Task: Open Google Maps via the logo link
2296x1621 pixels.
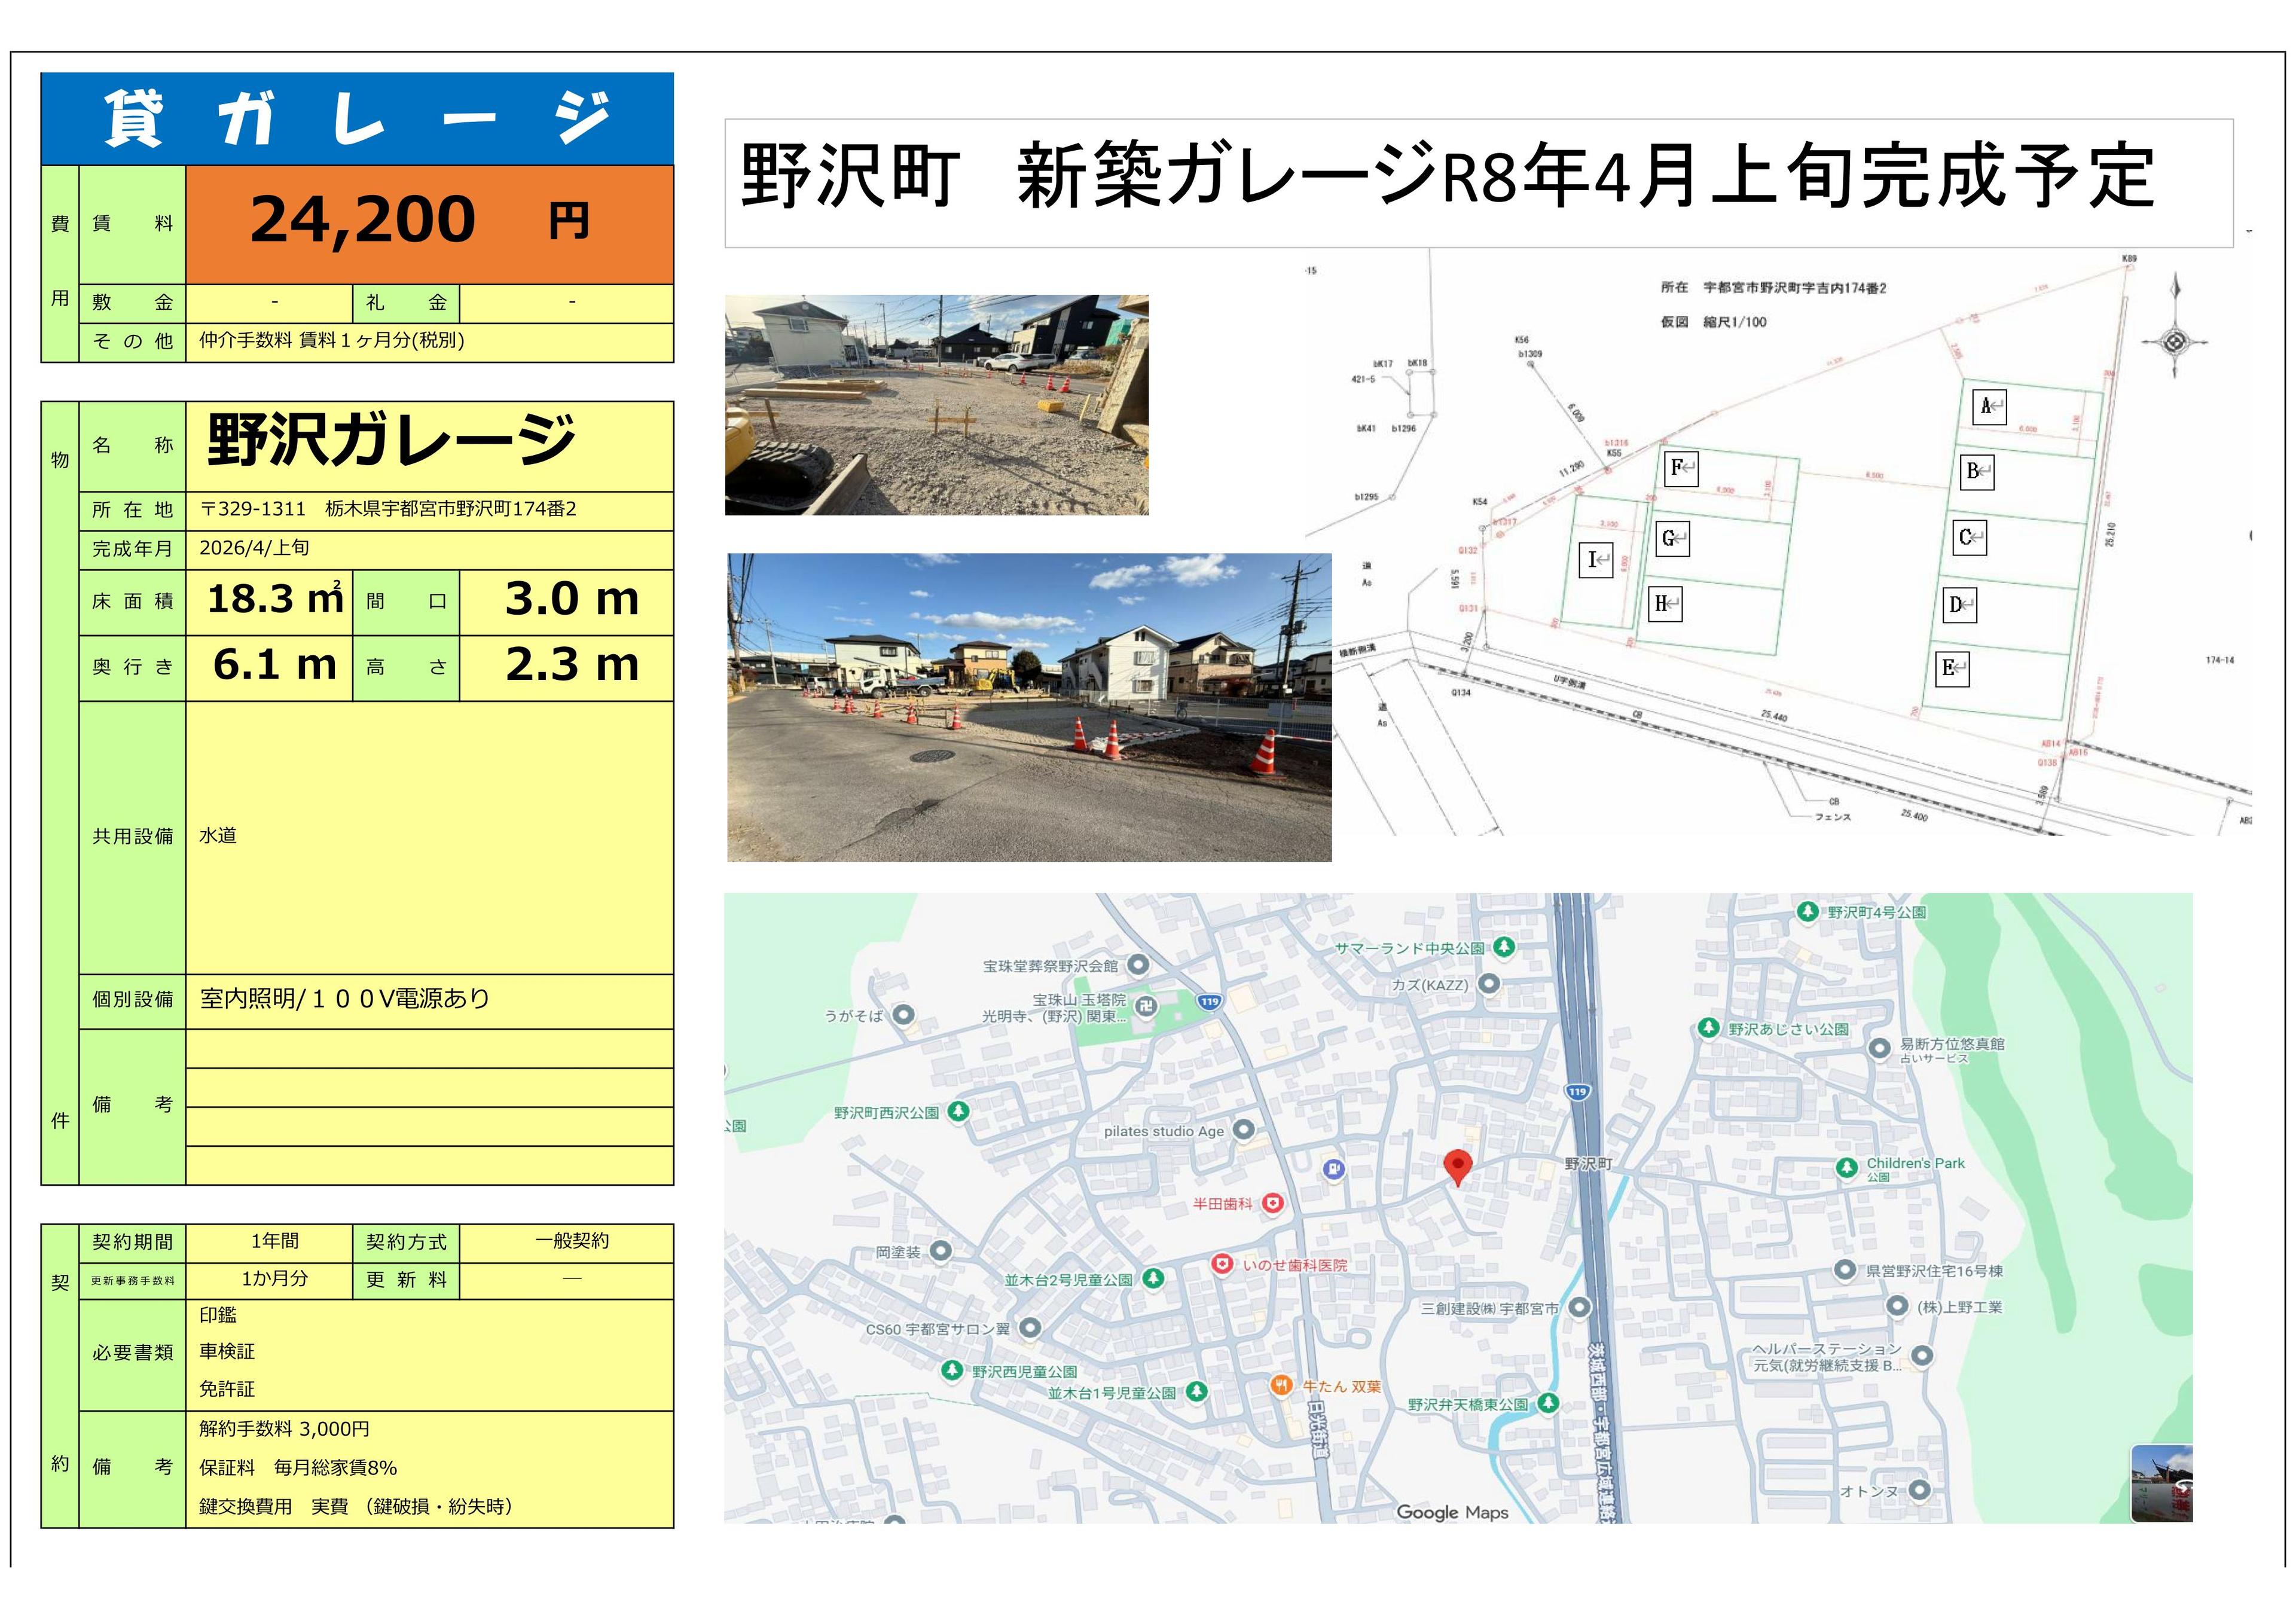Action: pyautogui.click(x=1454, y=1513)
